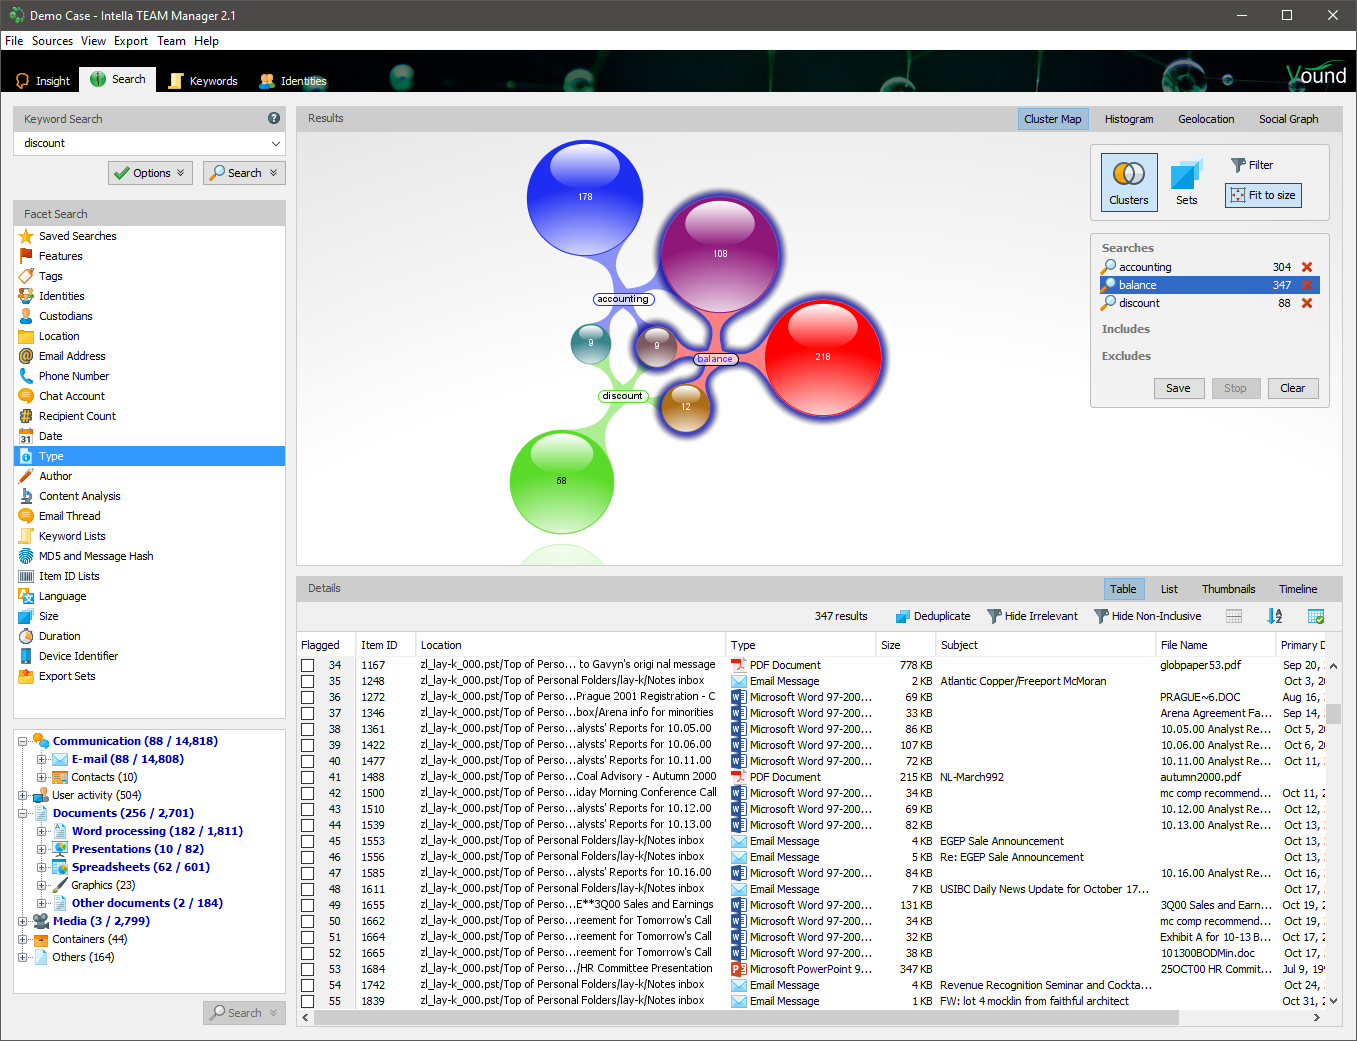Open the Keyword Search help icon

274,118
